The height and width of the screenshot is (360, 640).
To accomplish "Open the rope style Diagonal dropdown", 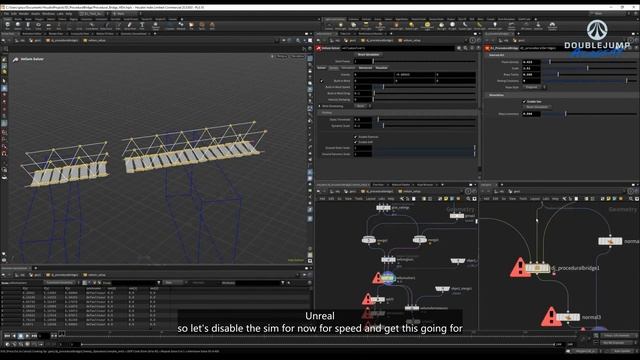I will pos(534,87).
